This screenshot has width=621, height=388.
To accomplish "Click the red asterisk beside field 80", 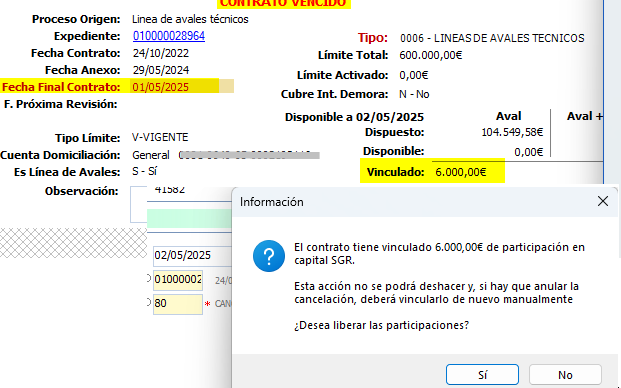I will [207, 304].
